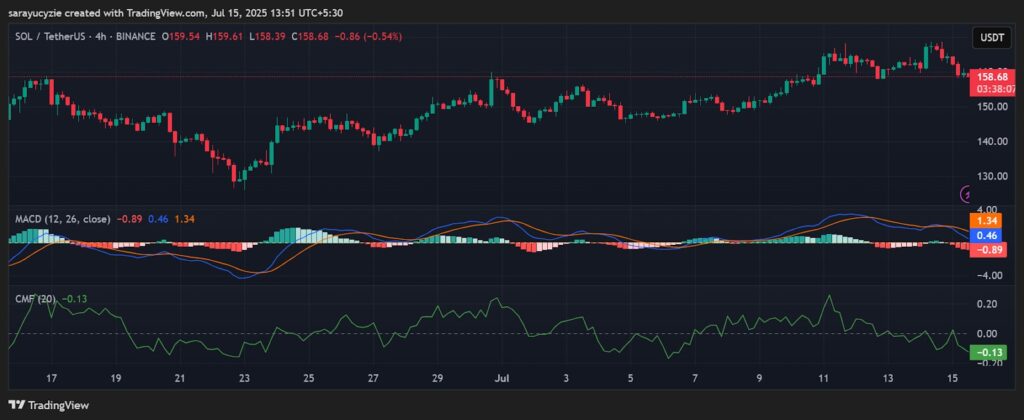Click the orange 1.34 MACD value tag
1024x420 pixels.
[986, 220]
